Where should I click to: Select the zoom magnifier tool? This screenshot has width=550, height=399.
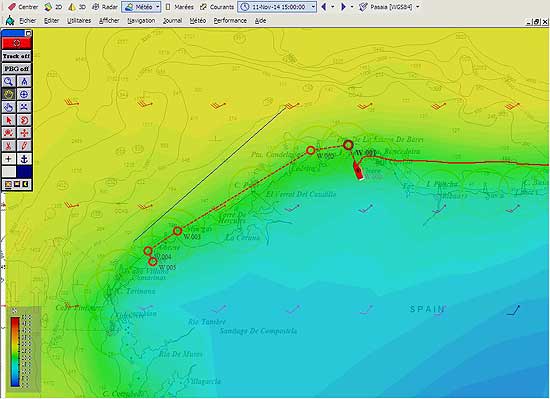coord(9,81)
